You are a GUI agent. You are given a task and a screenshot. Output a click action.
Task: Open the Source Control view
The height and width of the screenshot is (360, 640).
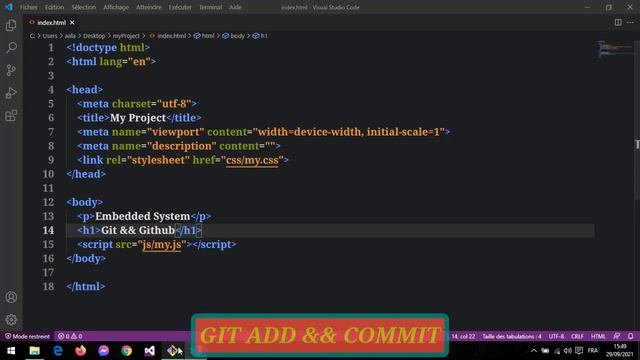click(11, 70)
